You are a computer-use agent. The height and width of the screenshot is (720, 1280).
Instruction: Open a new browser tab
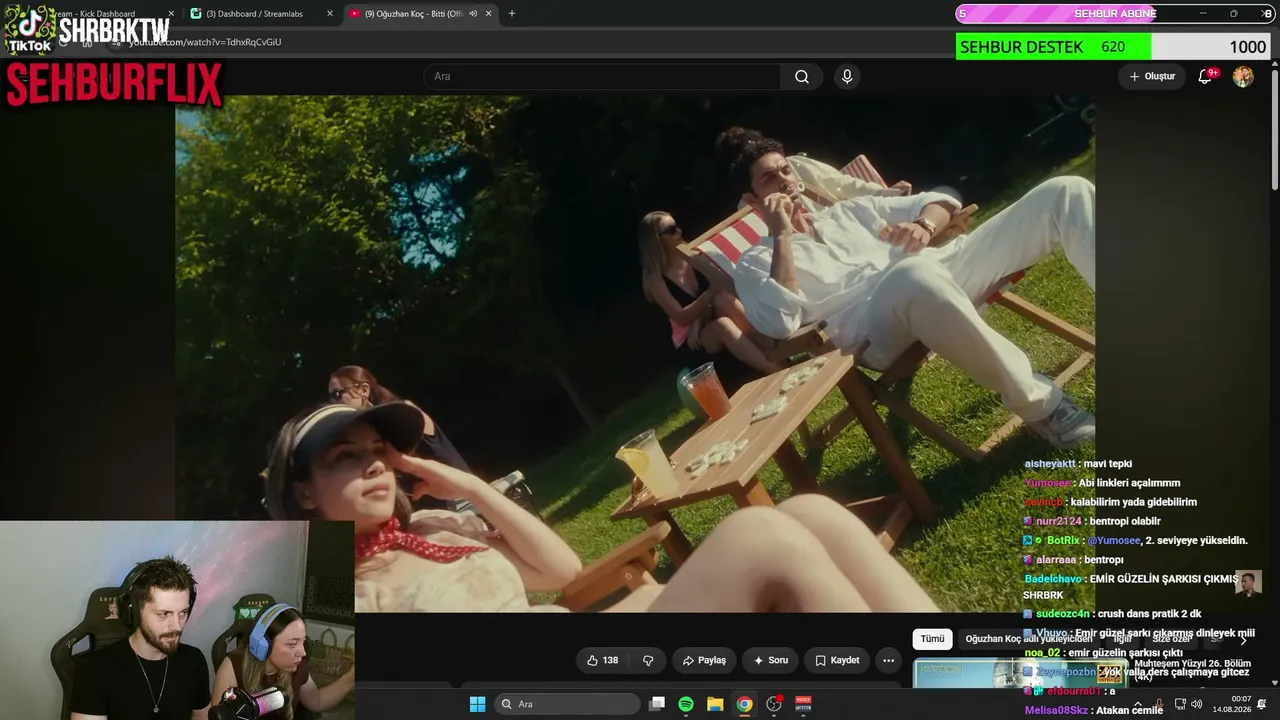[x=512, y=14]
